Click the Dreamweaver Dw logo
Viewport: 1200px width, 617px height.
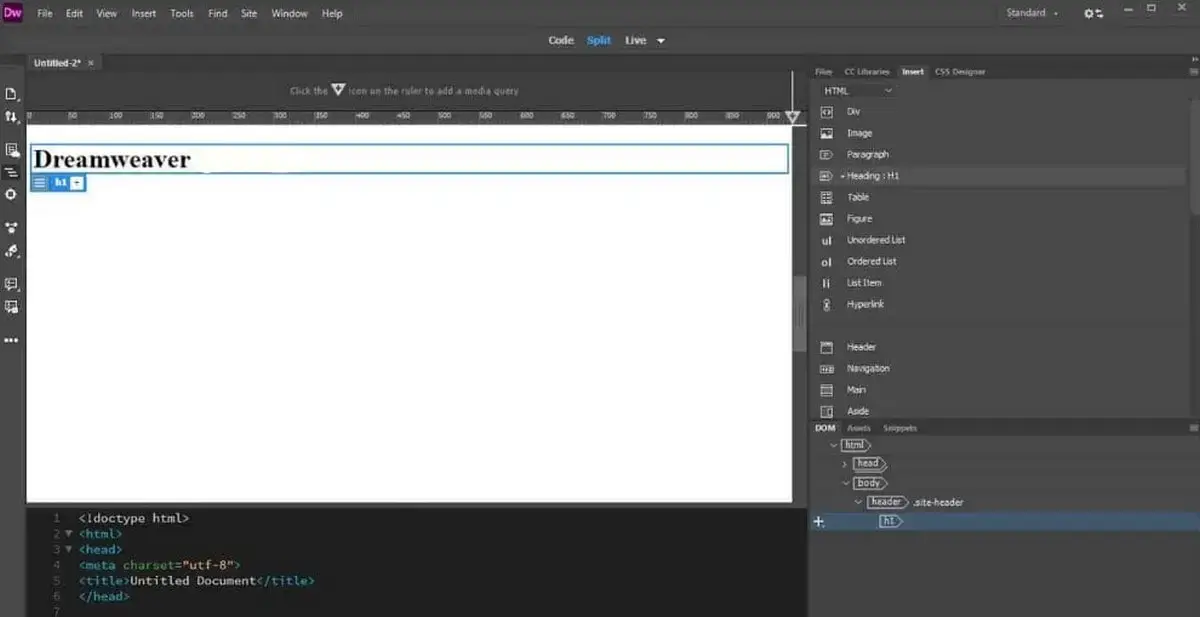pos(13,12)
